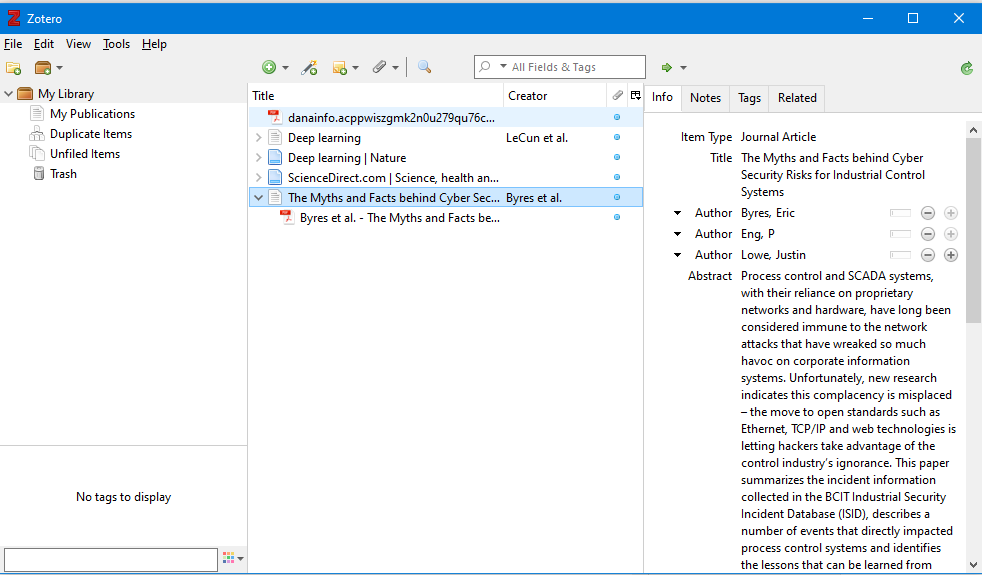982x575 pixels.
Task: Expand ScienceDirect.com item
Action: [x=258, y=178]
